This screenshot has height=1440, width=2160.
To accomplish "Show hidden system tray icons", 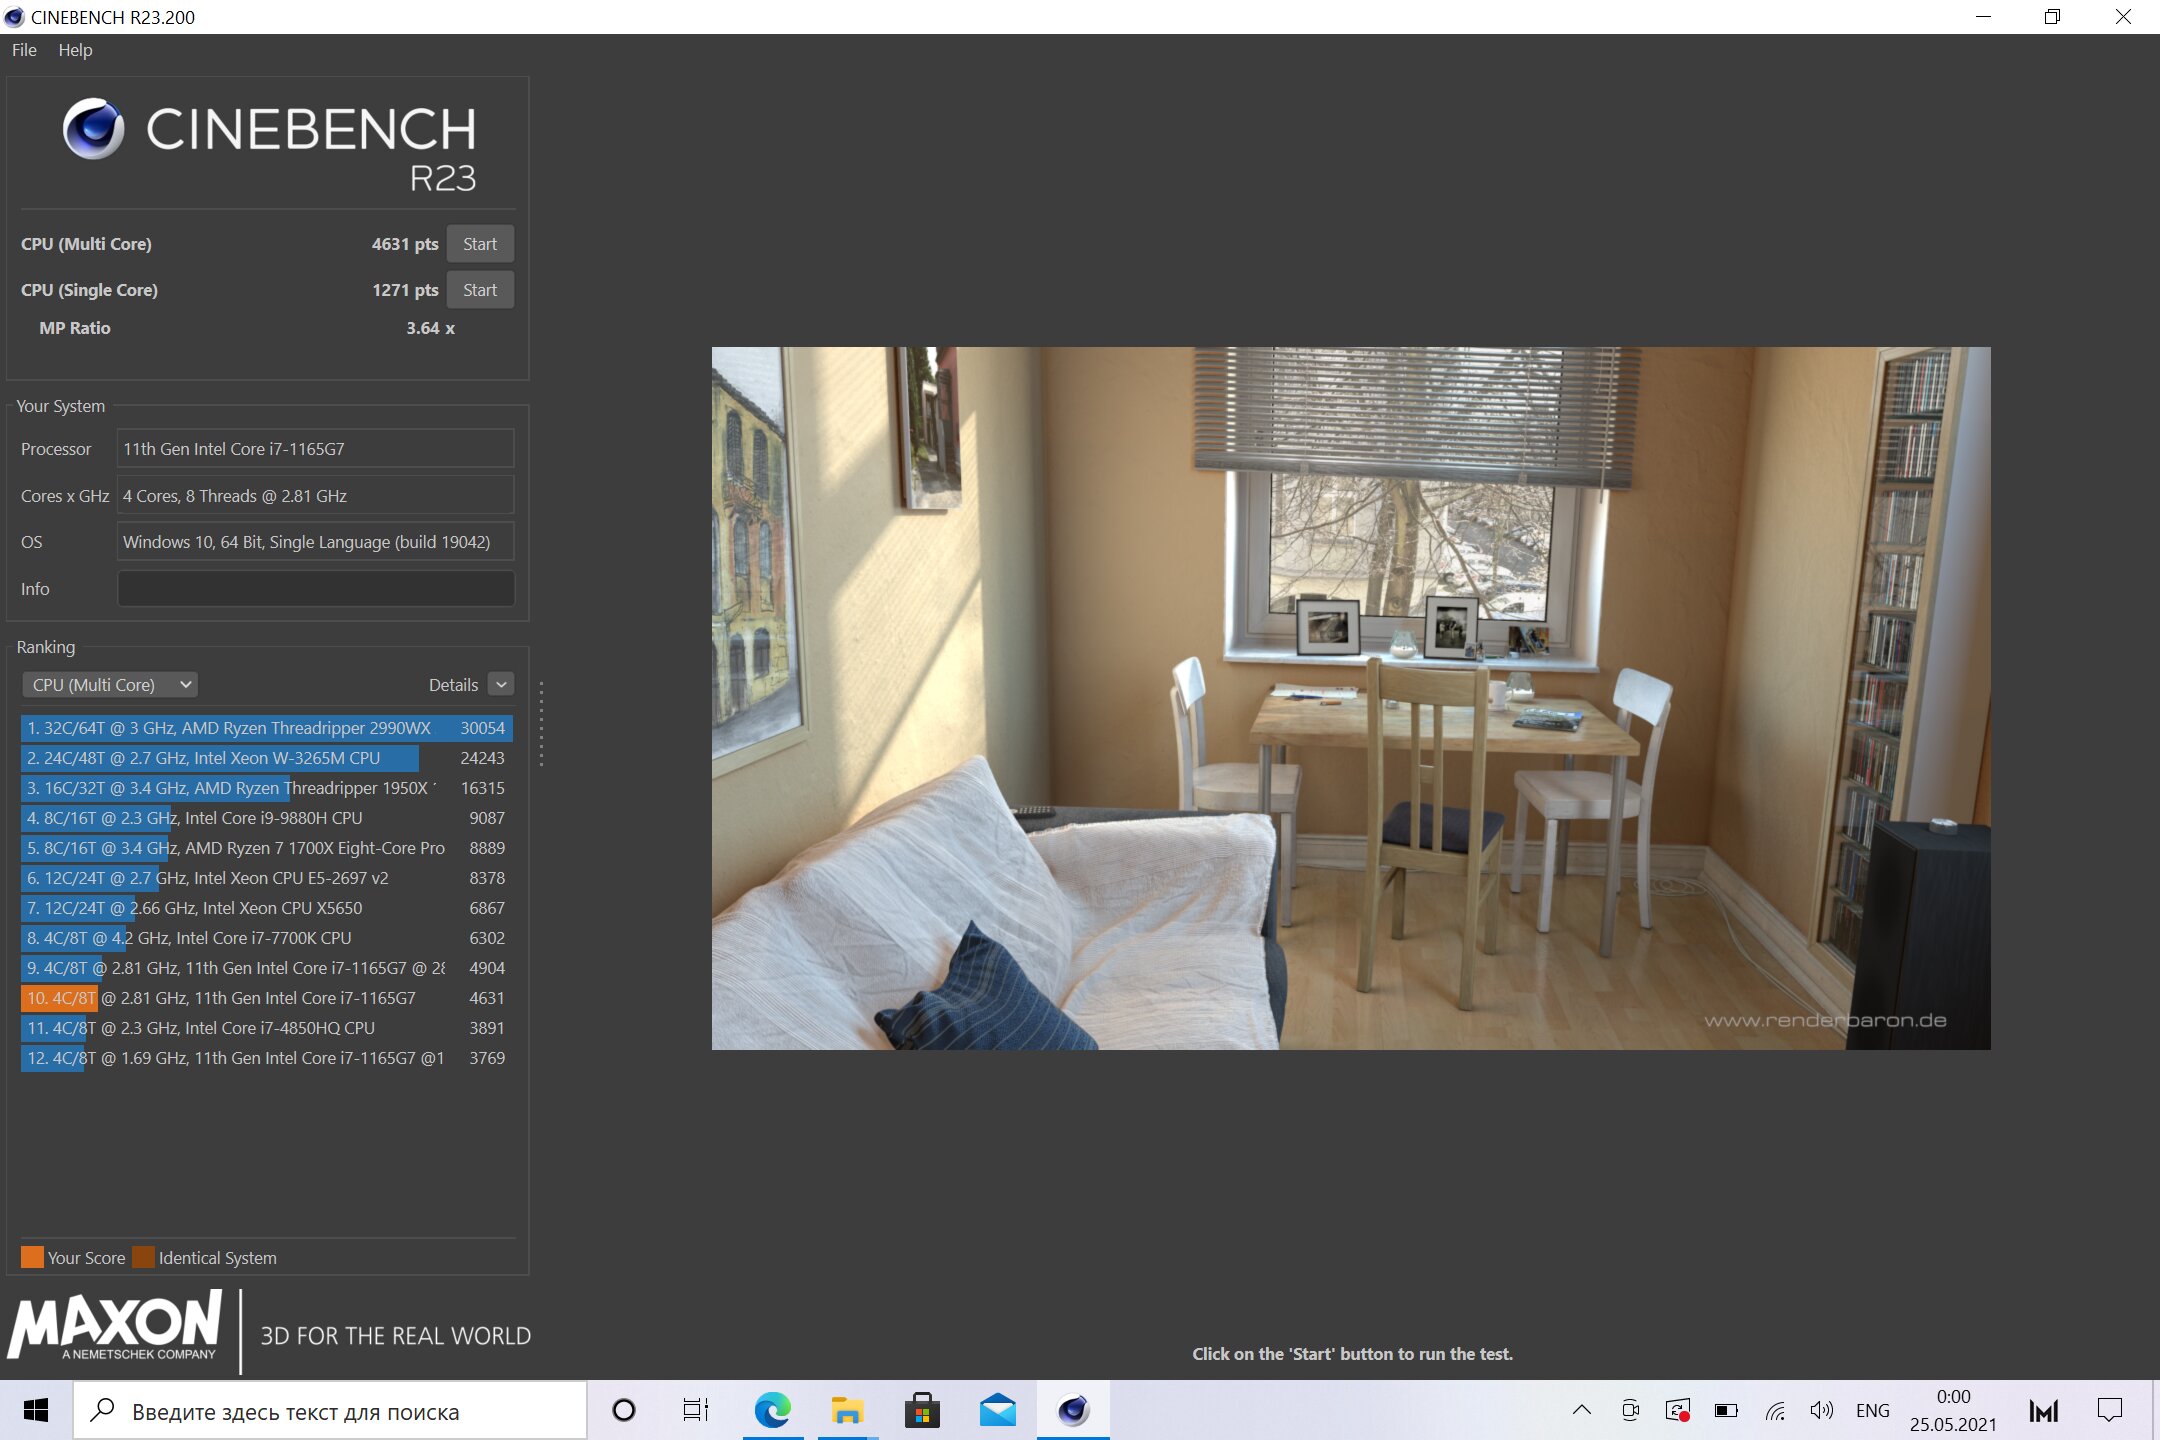I will [x=1582, y=1410].
